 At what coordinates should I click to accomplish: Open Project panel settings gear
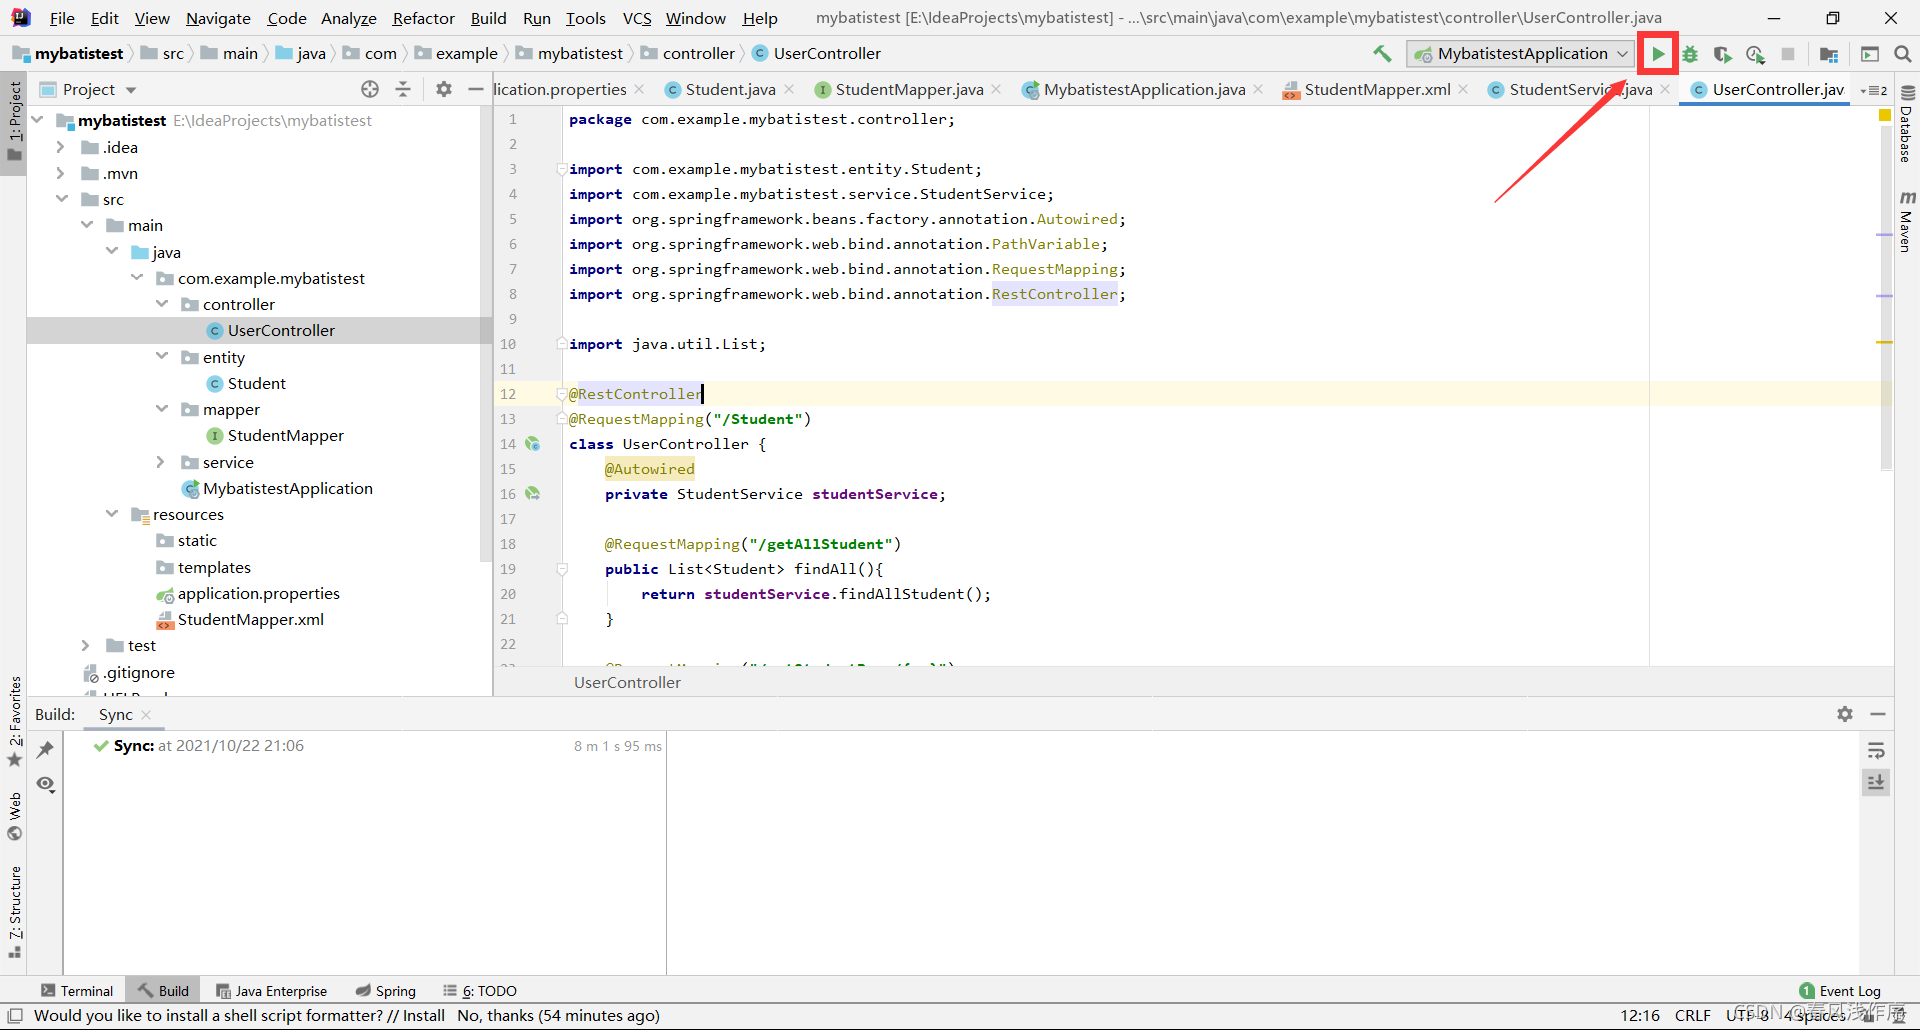coord(444,89)
